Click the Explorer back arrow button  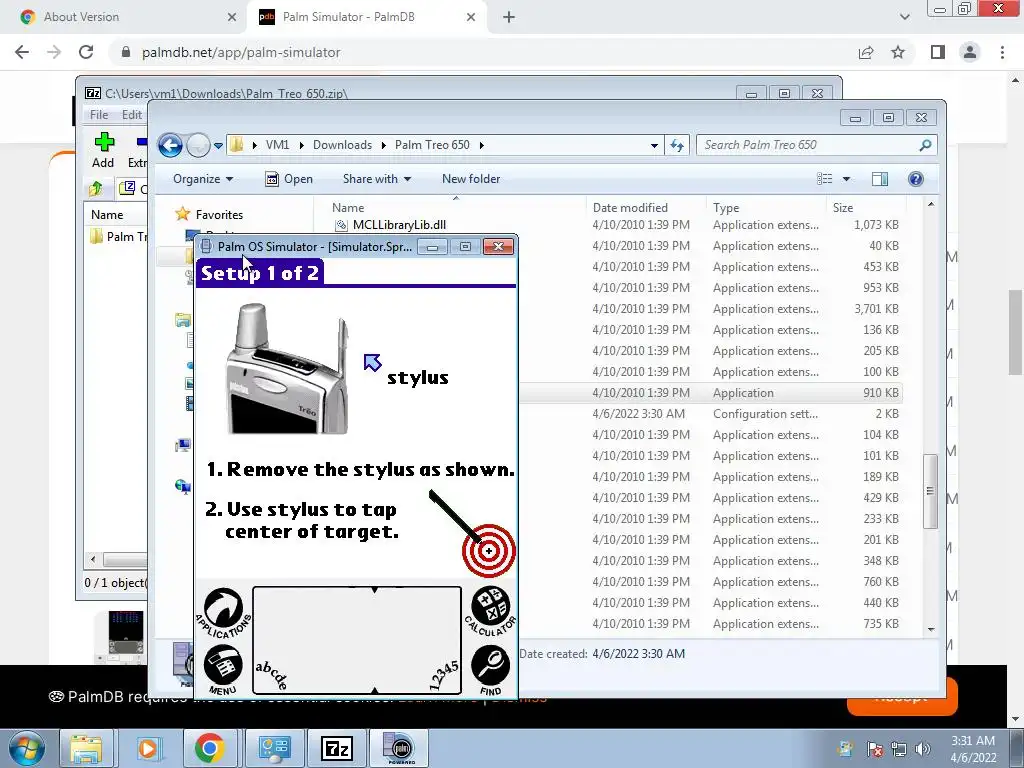click(x=170, y=145)
